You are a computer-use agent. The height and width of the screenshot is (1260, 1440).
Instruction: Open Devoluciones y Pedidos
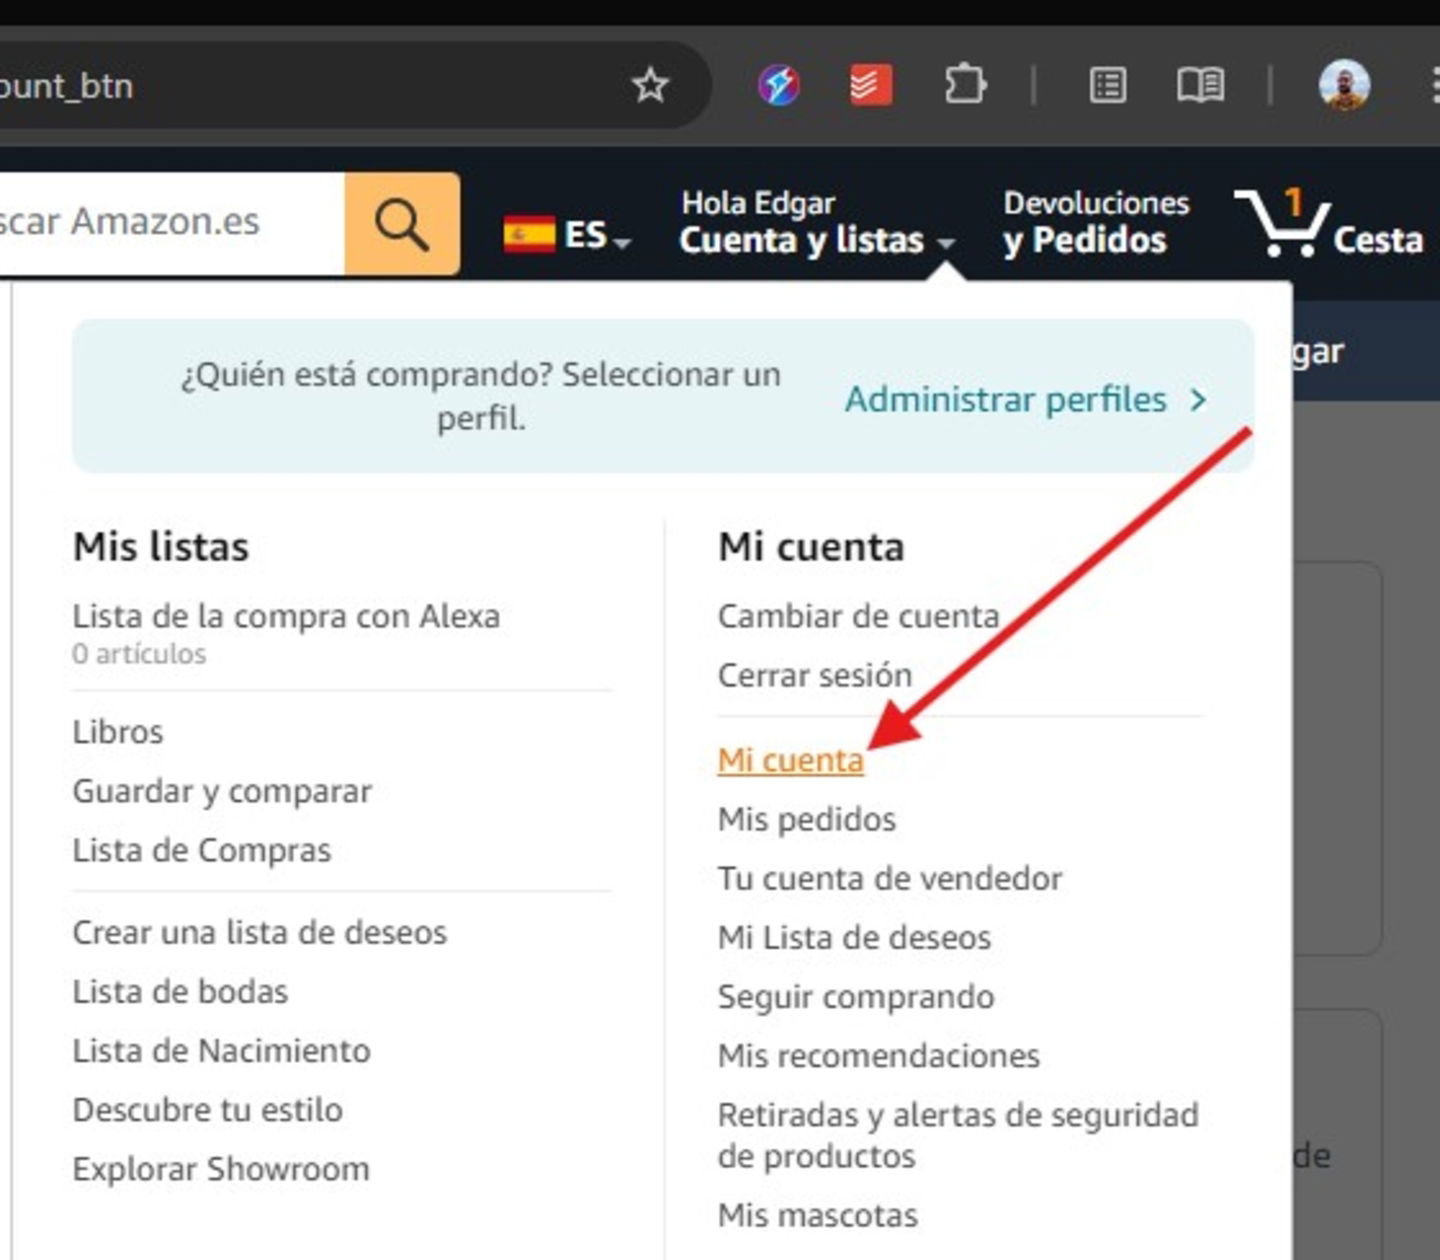click(x=1096, y=223)
